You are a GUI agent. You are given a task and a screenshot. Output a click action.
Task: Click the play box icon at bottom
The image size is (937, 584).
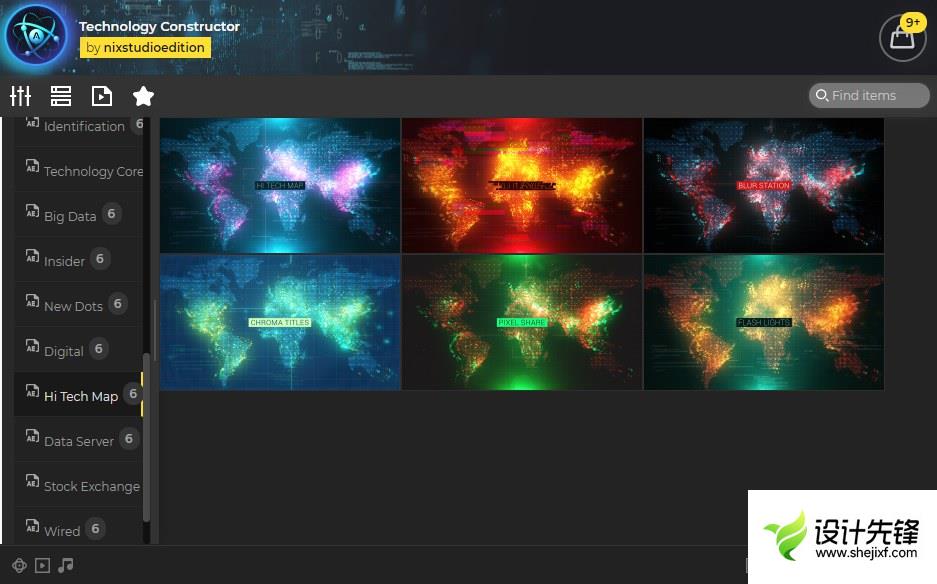point(42,565)
